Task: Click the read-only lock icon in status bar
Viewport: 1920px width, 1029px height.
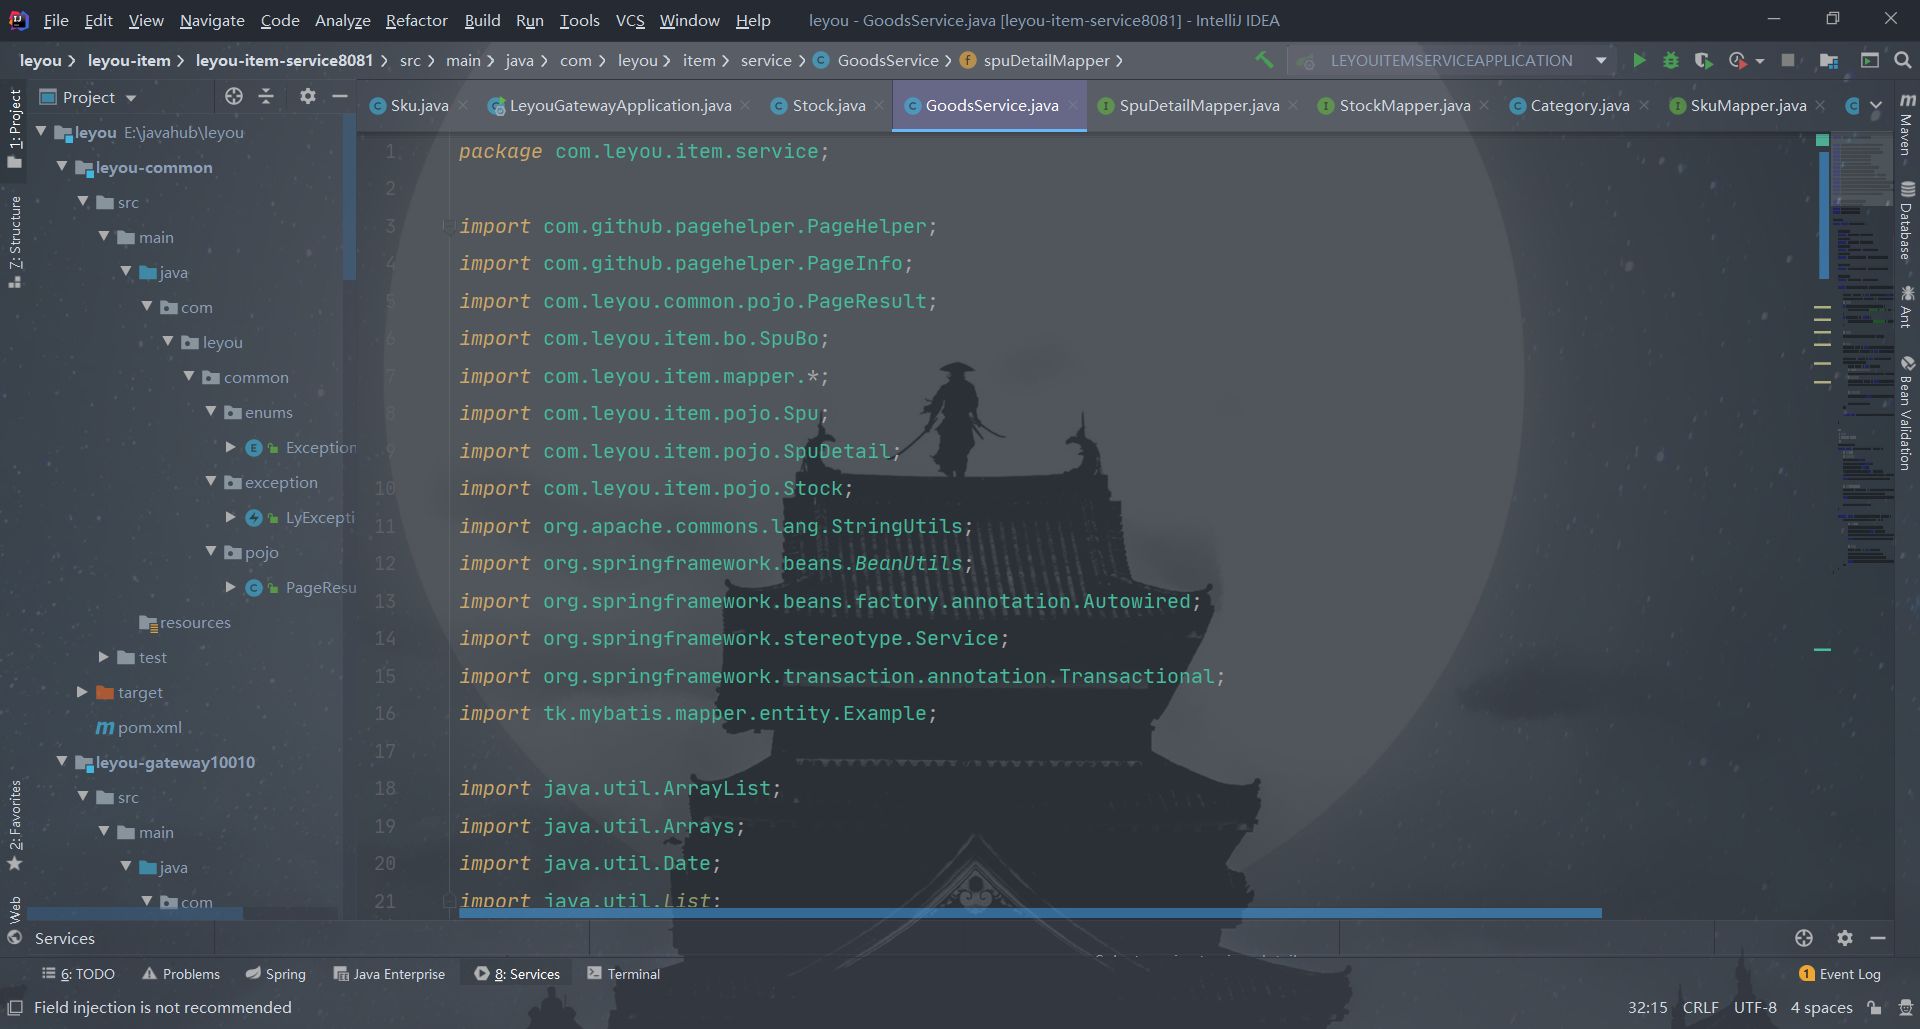Action: (1875, 1008)
